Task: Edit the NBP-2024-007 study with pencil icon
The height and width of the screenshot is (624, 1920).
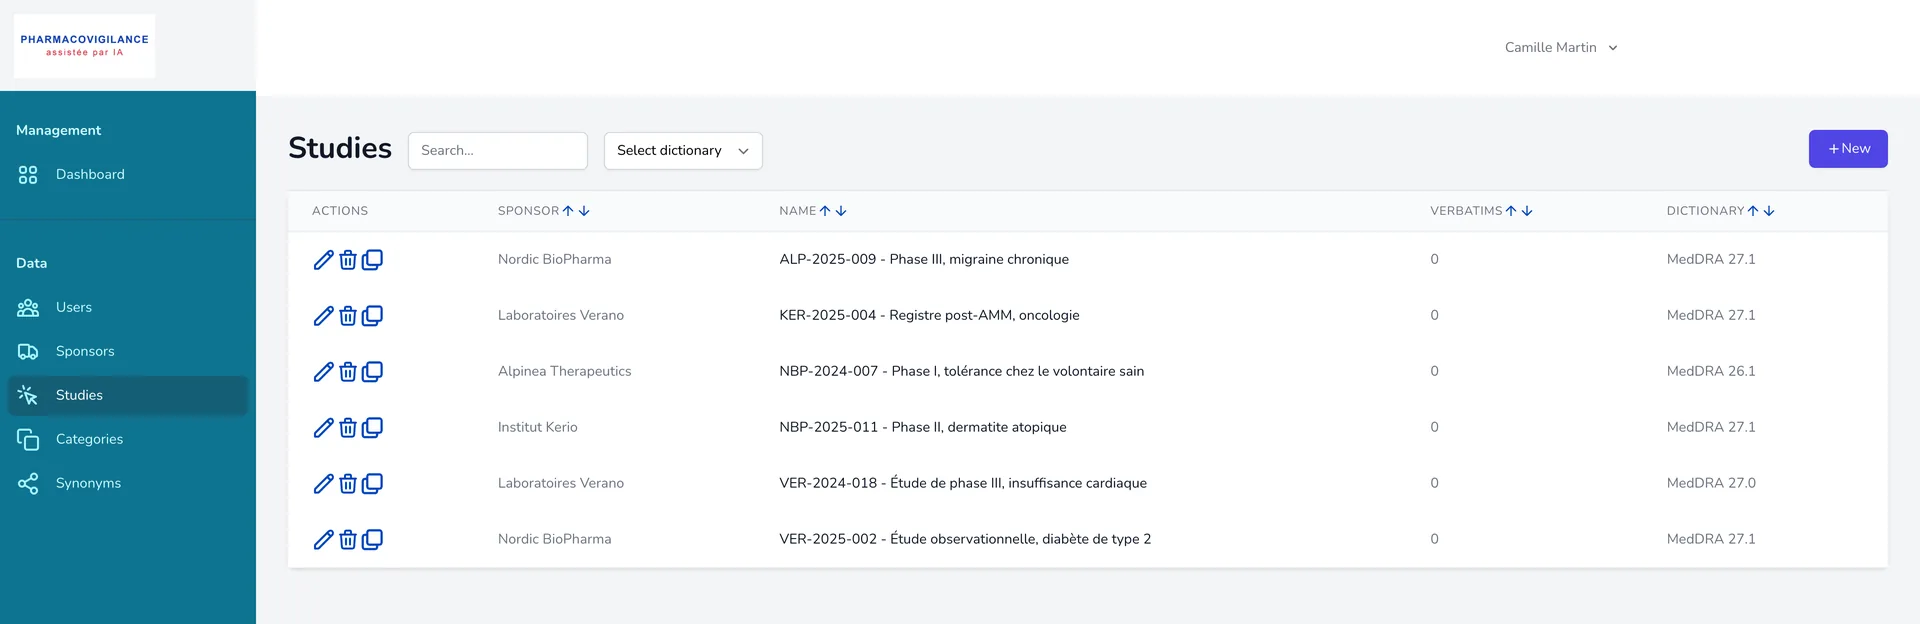Action: click(x=323, y=372)
